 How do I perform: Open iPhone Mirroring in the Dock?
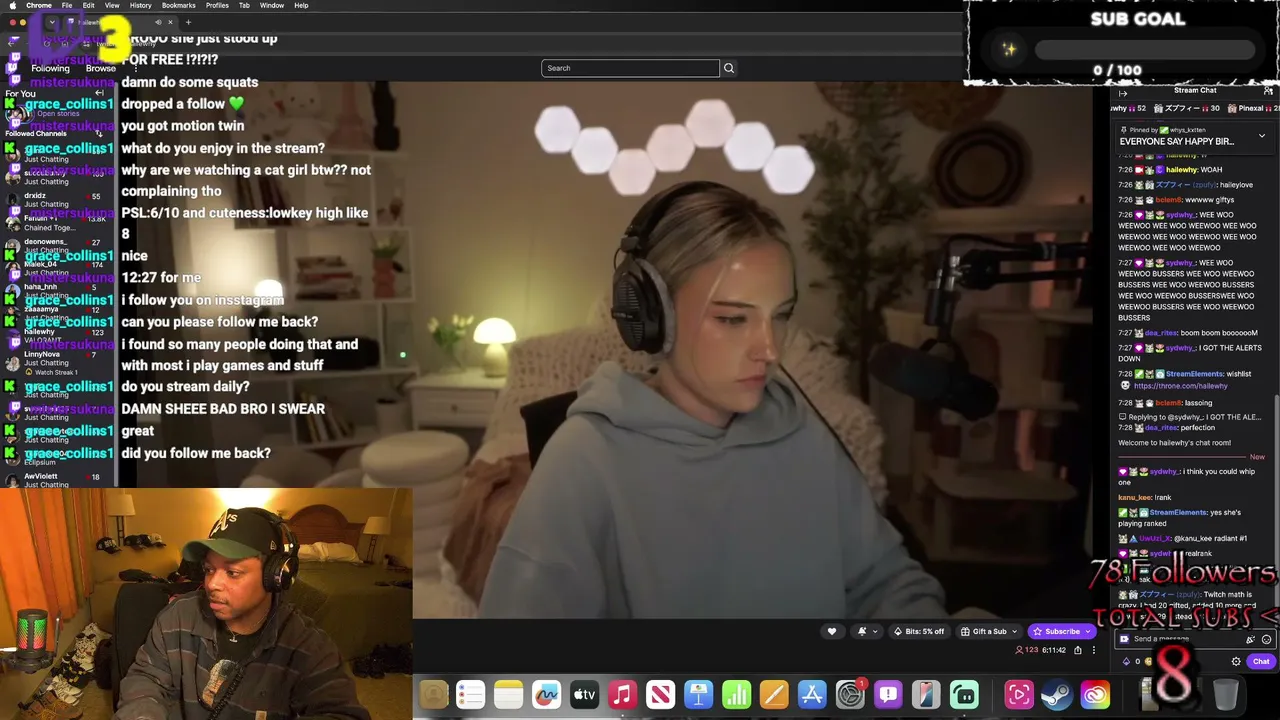point(926,694)
